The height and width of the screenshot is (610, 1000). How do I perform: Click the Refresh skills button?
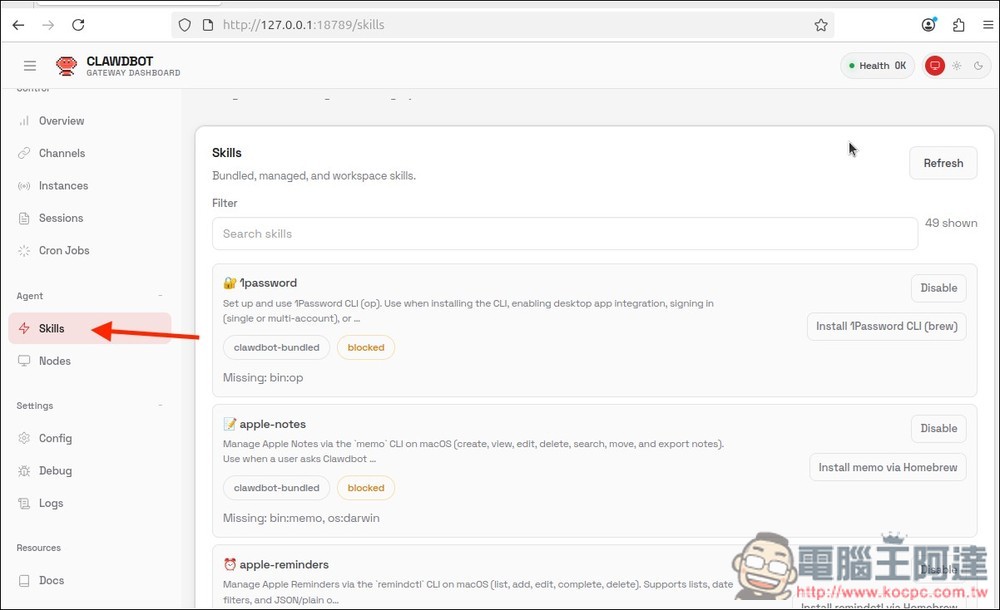click(x=942, y=163)
